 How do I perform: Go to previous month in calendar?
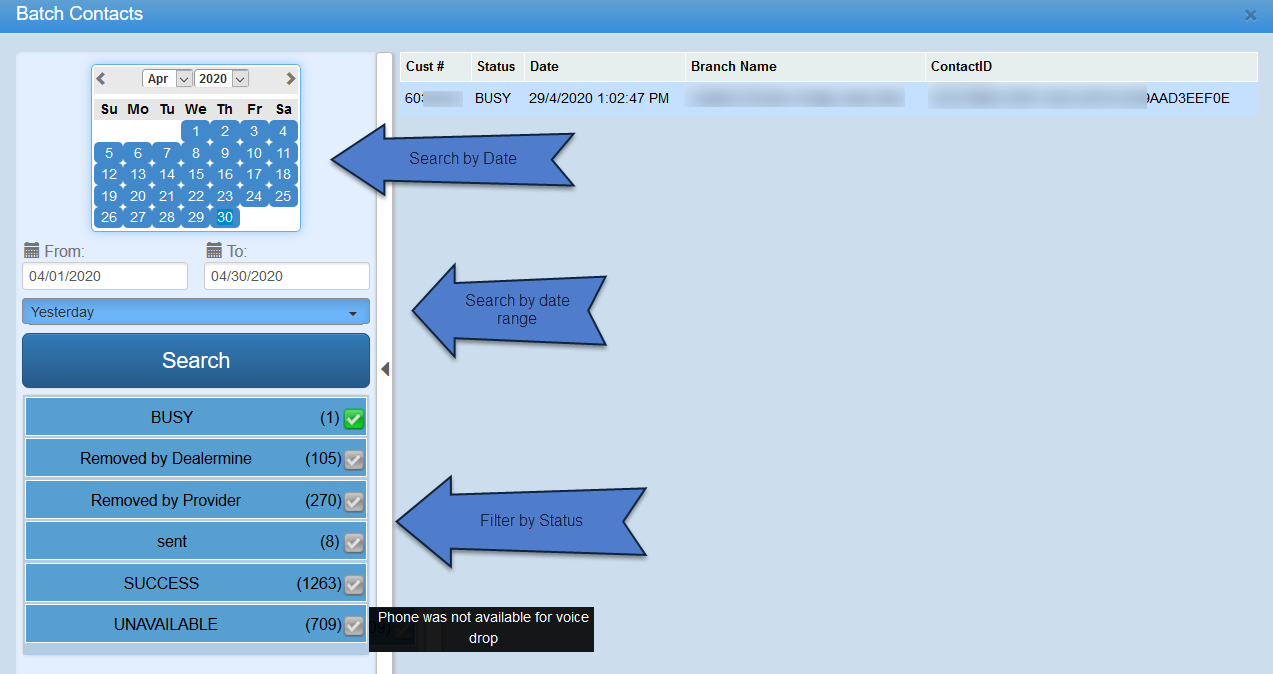[101, 79]
